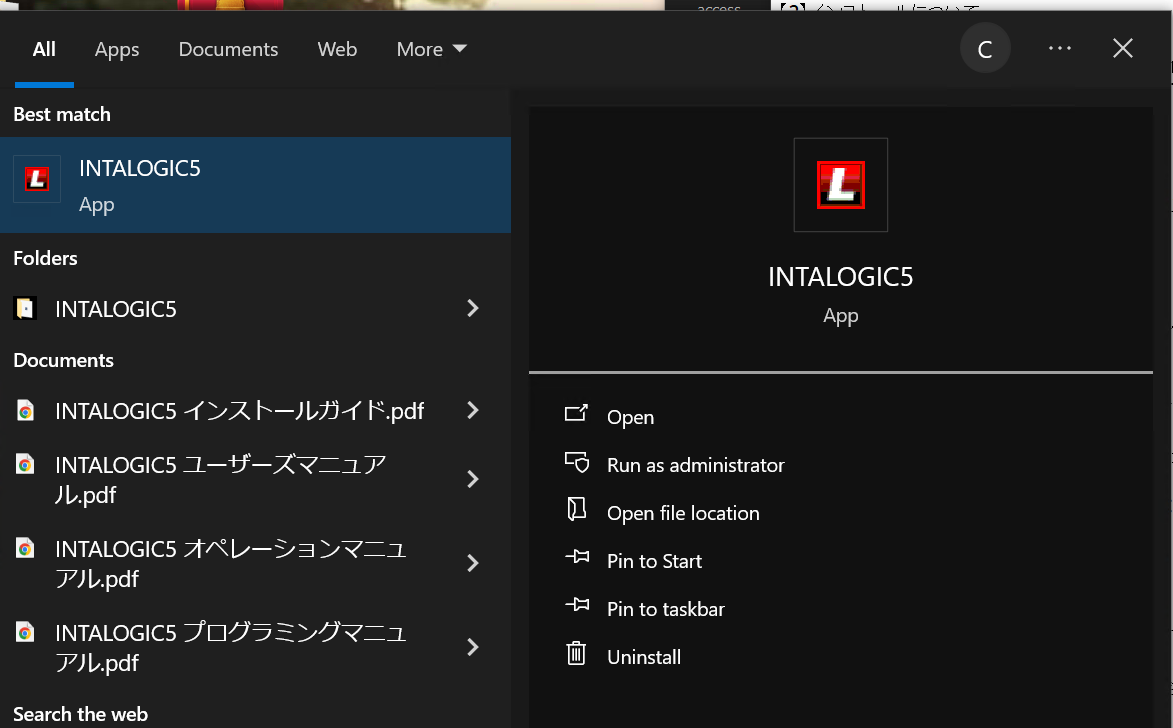1173x728 pixels.
Task: Switch to the Apps search tab
Action: point(117,49)
